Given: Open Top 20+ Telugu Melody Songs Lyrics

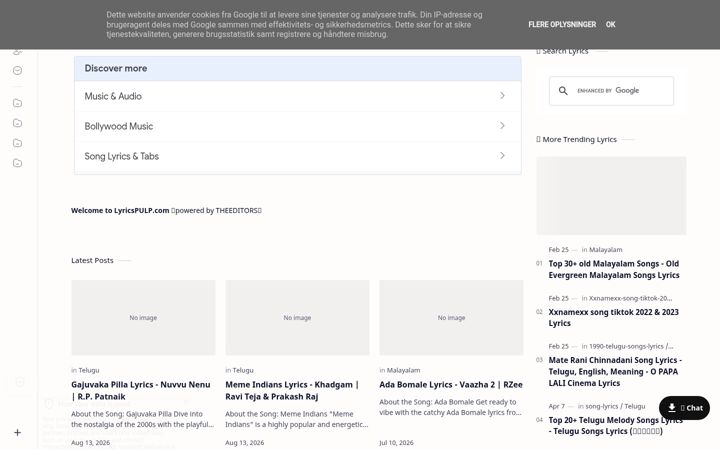Looking at the screenshot, I should tap(615, 426).
